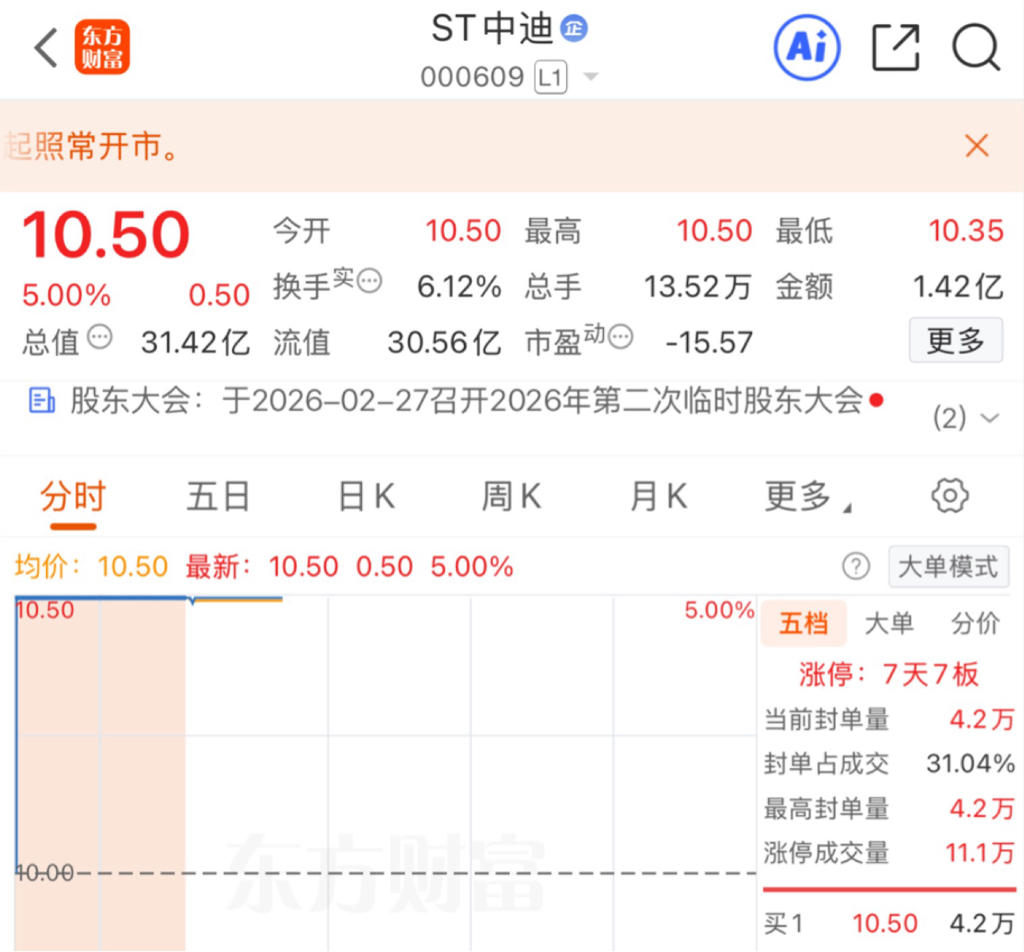
Task: Open the 东方财富 logo icon
Action: pyautogui.click(x=103, y=47)
